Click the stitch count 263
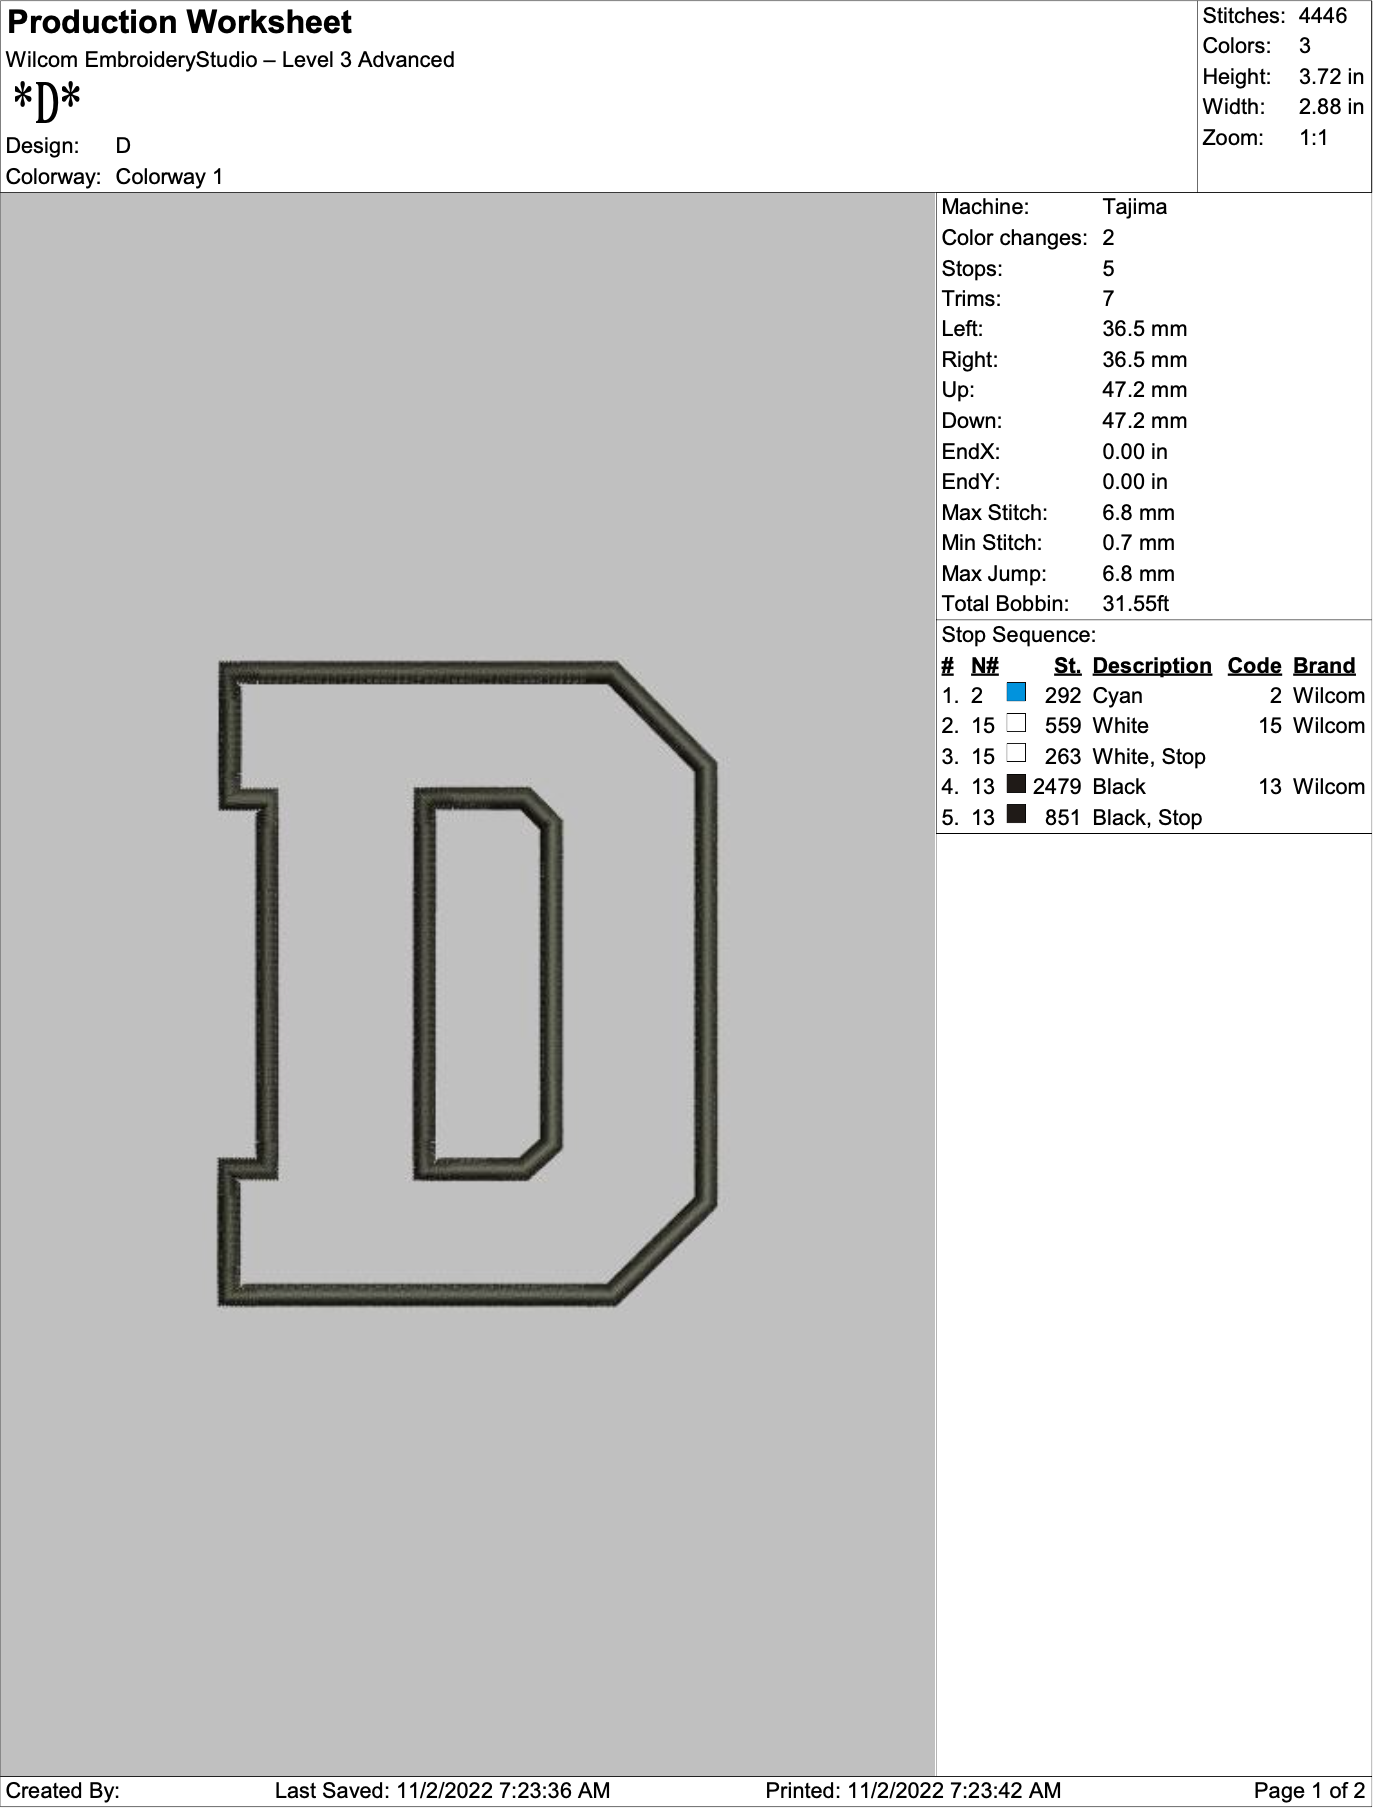 1063,757
